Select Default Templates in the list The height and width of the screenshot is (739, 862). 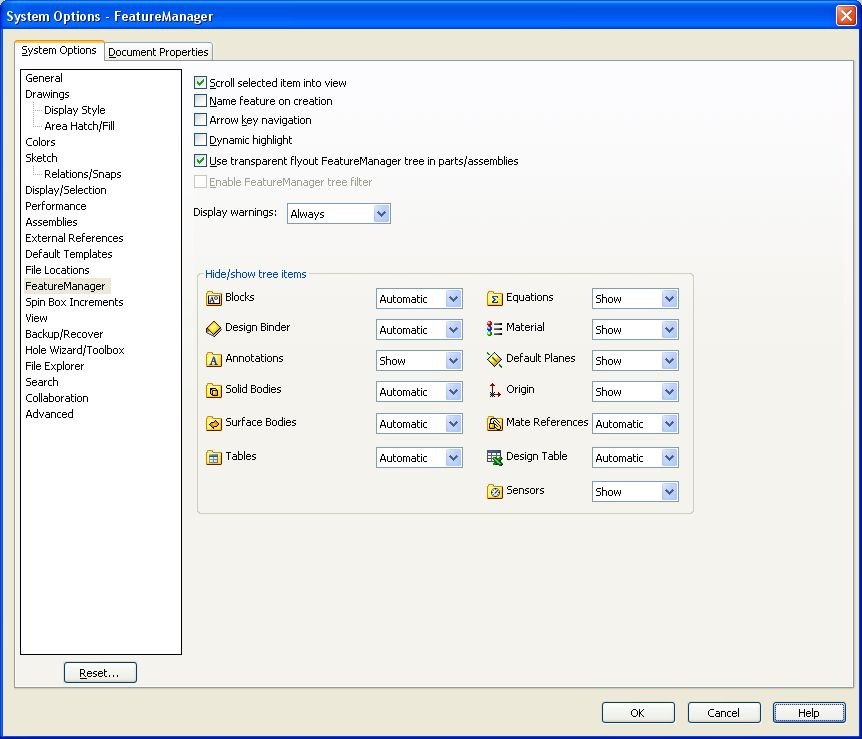click(69, 253)
